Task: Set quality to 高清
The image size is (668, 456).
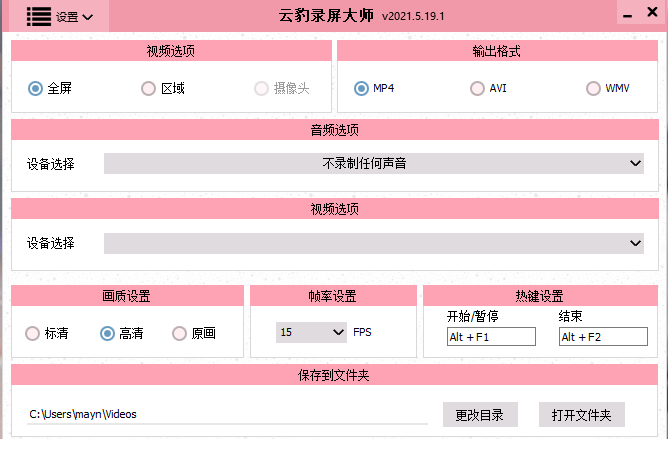Action: [x=122, y=333]
